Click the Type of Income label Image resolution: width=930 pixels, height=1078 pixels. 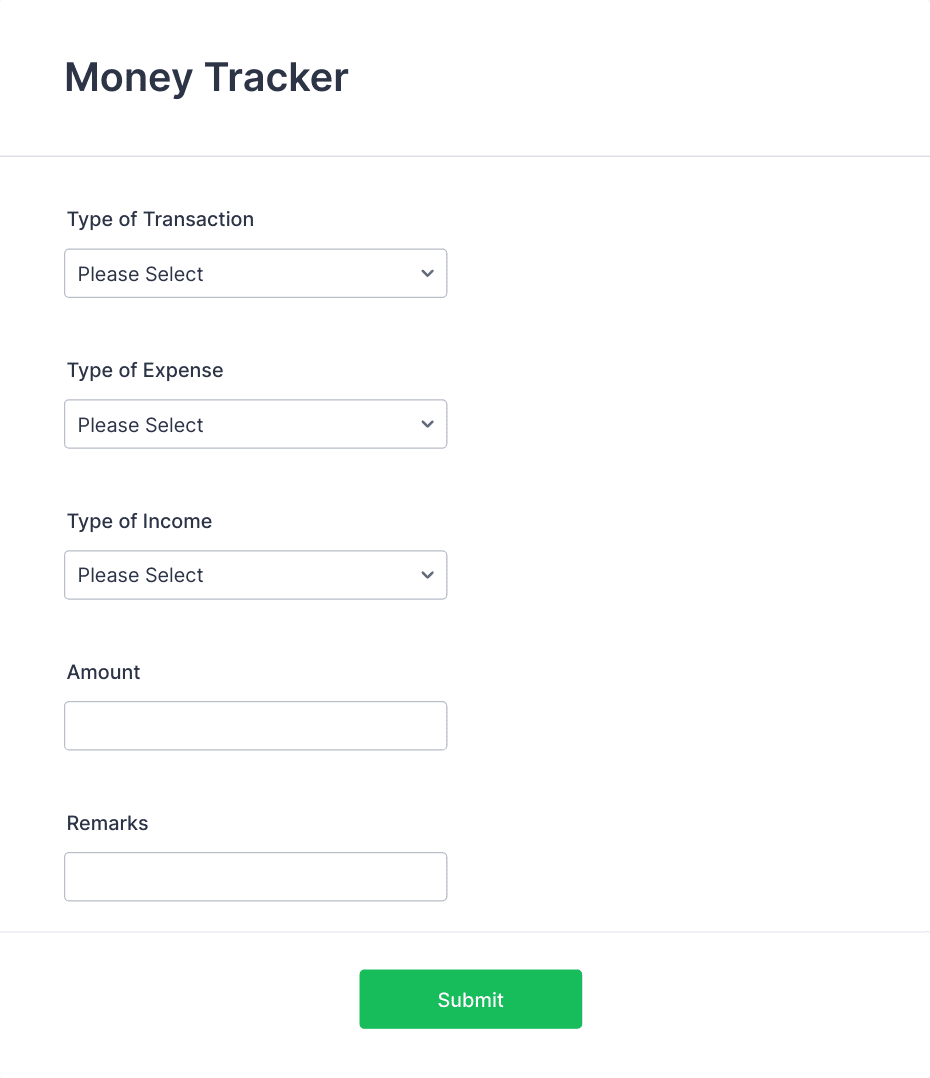(x=140, y=521)
